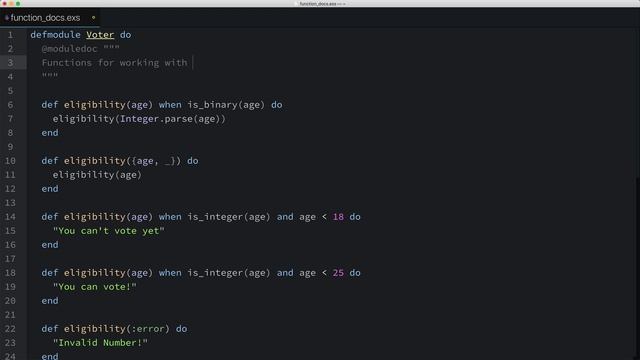The image size is (640, 360).
Task: Click the number 25 on line 18
Action: coord(338,273)
